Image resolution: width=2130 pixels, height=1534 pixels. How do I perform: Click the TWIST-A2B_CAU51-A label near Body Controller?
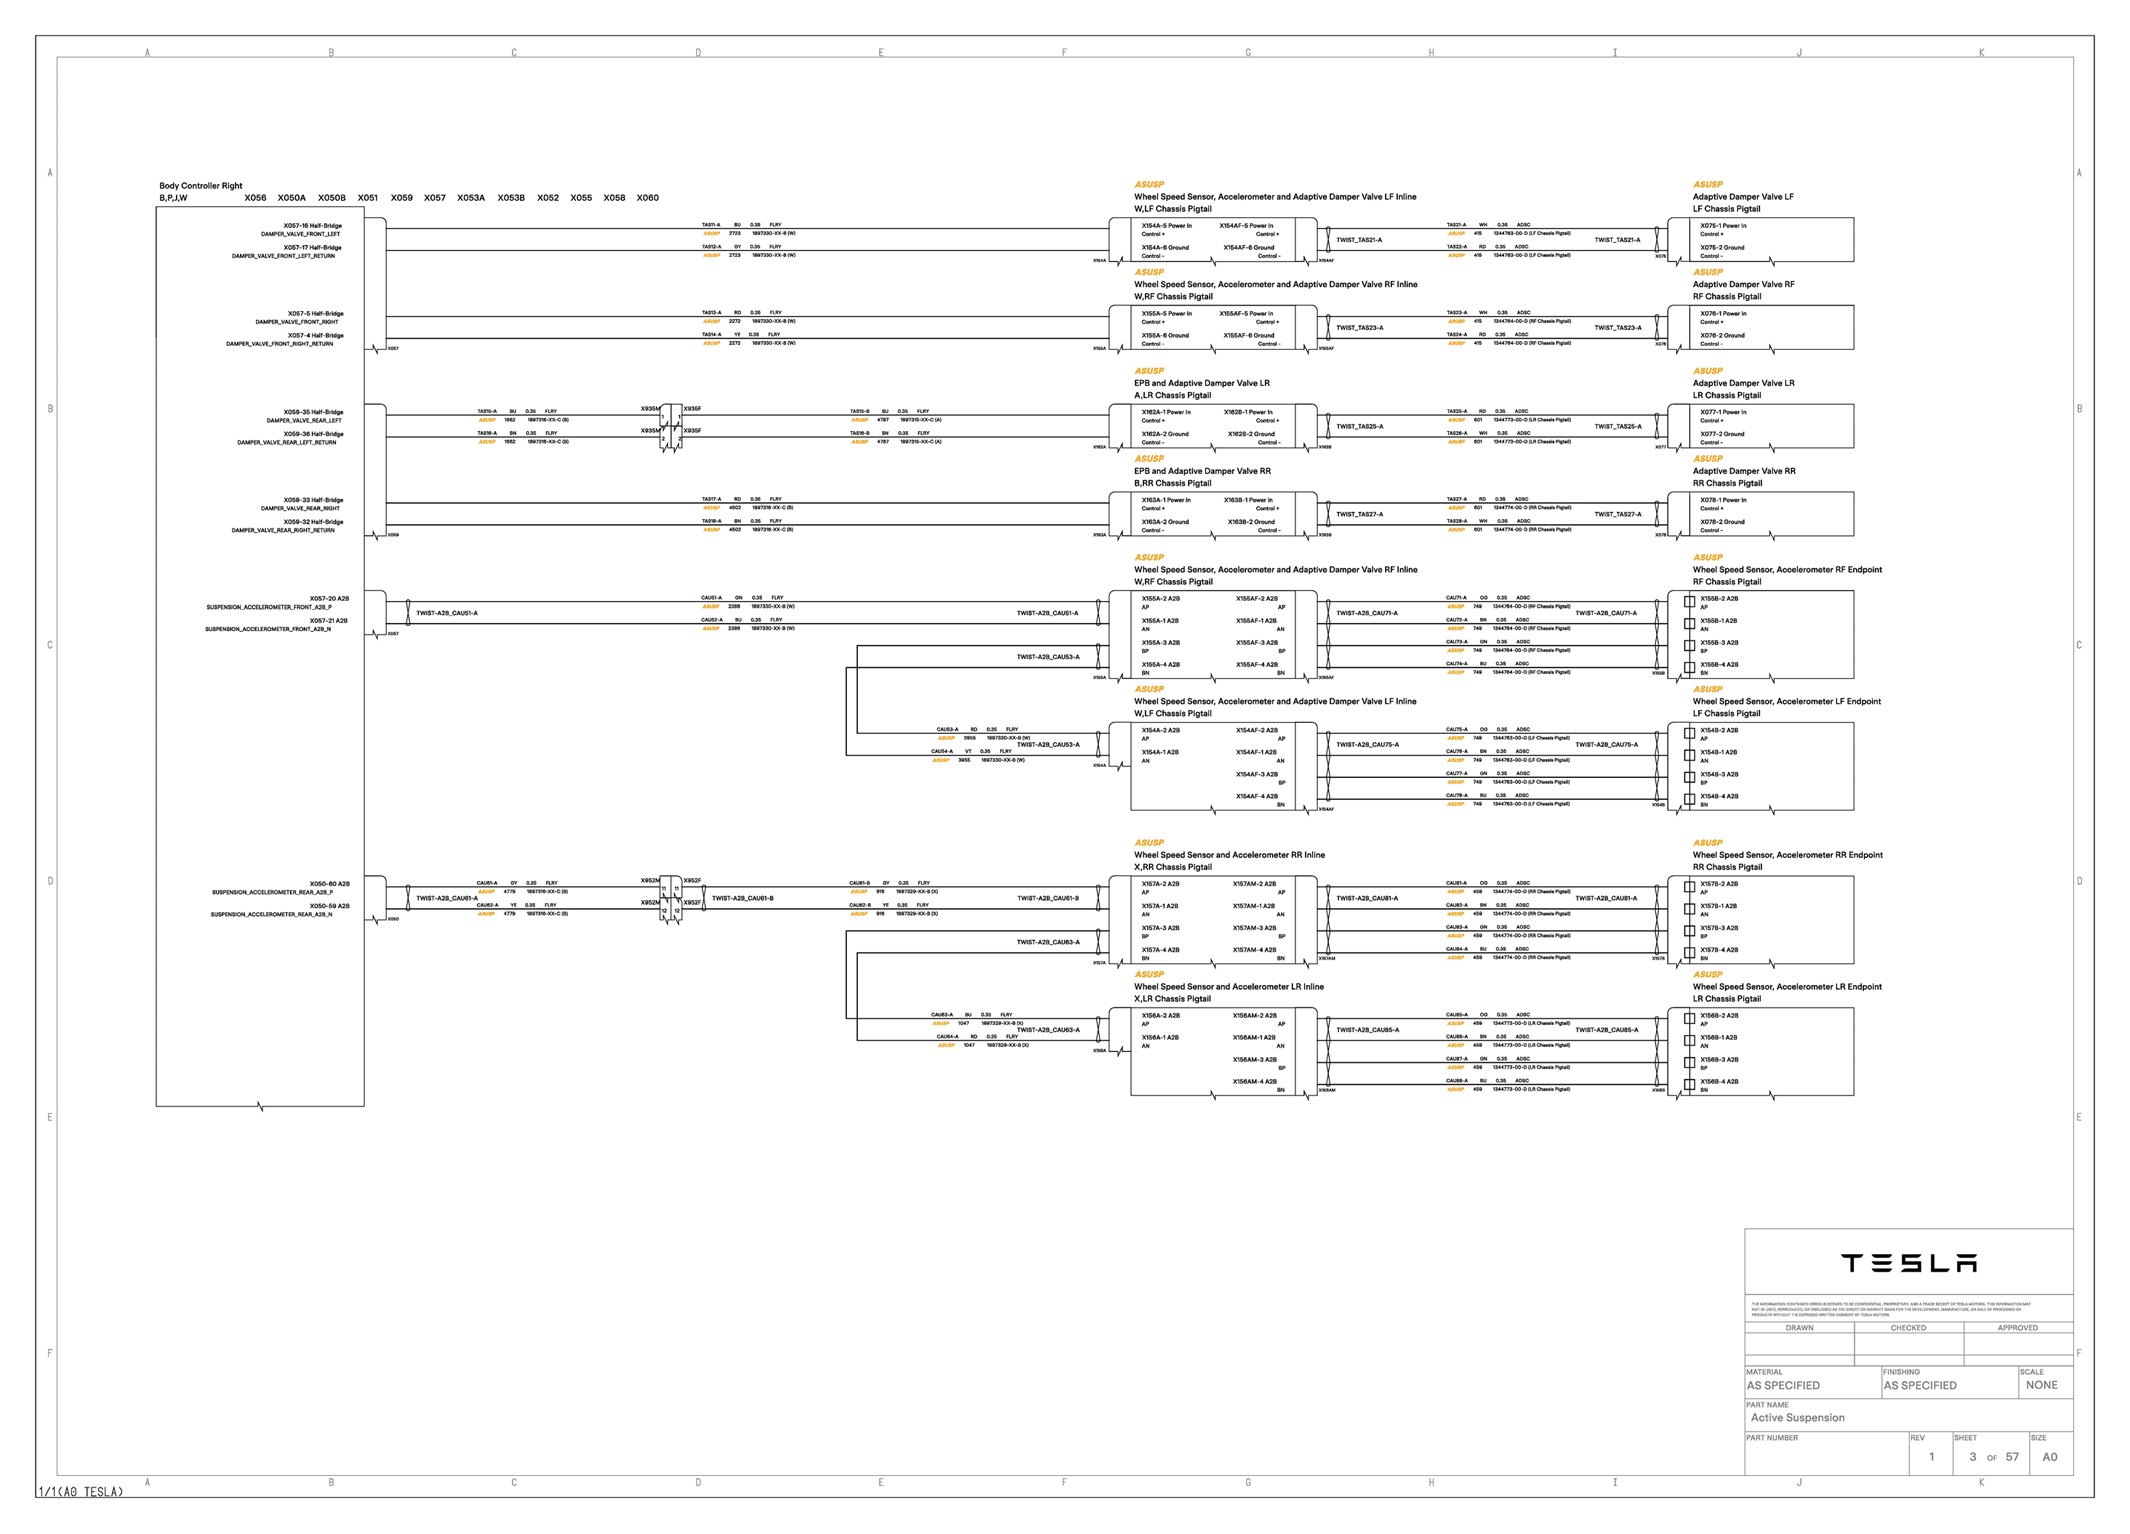pyautogui.click(x=446, y=613)
